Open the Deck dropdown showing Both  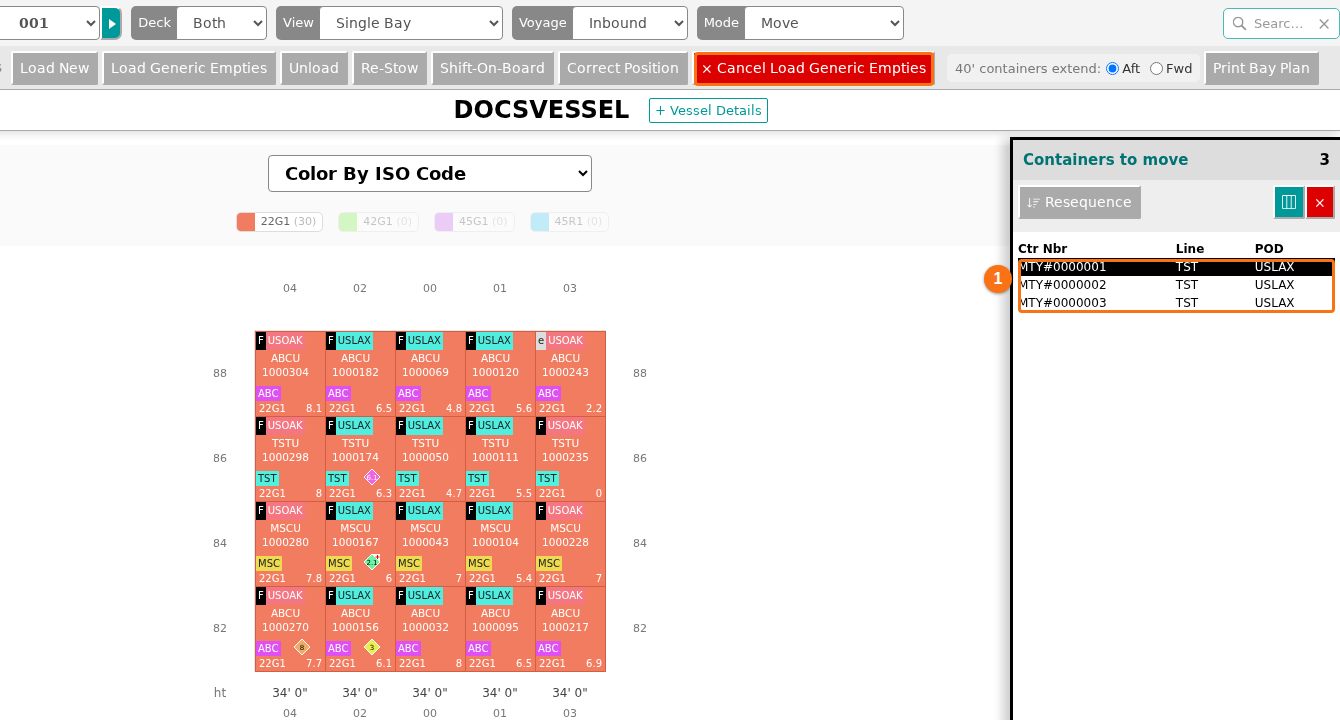221,23
